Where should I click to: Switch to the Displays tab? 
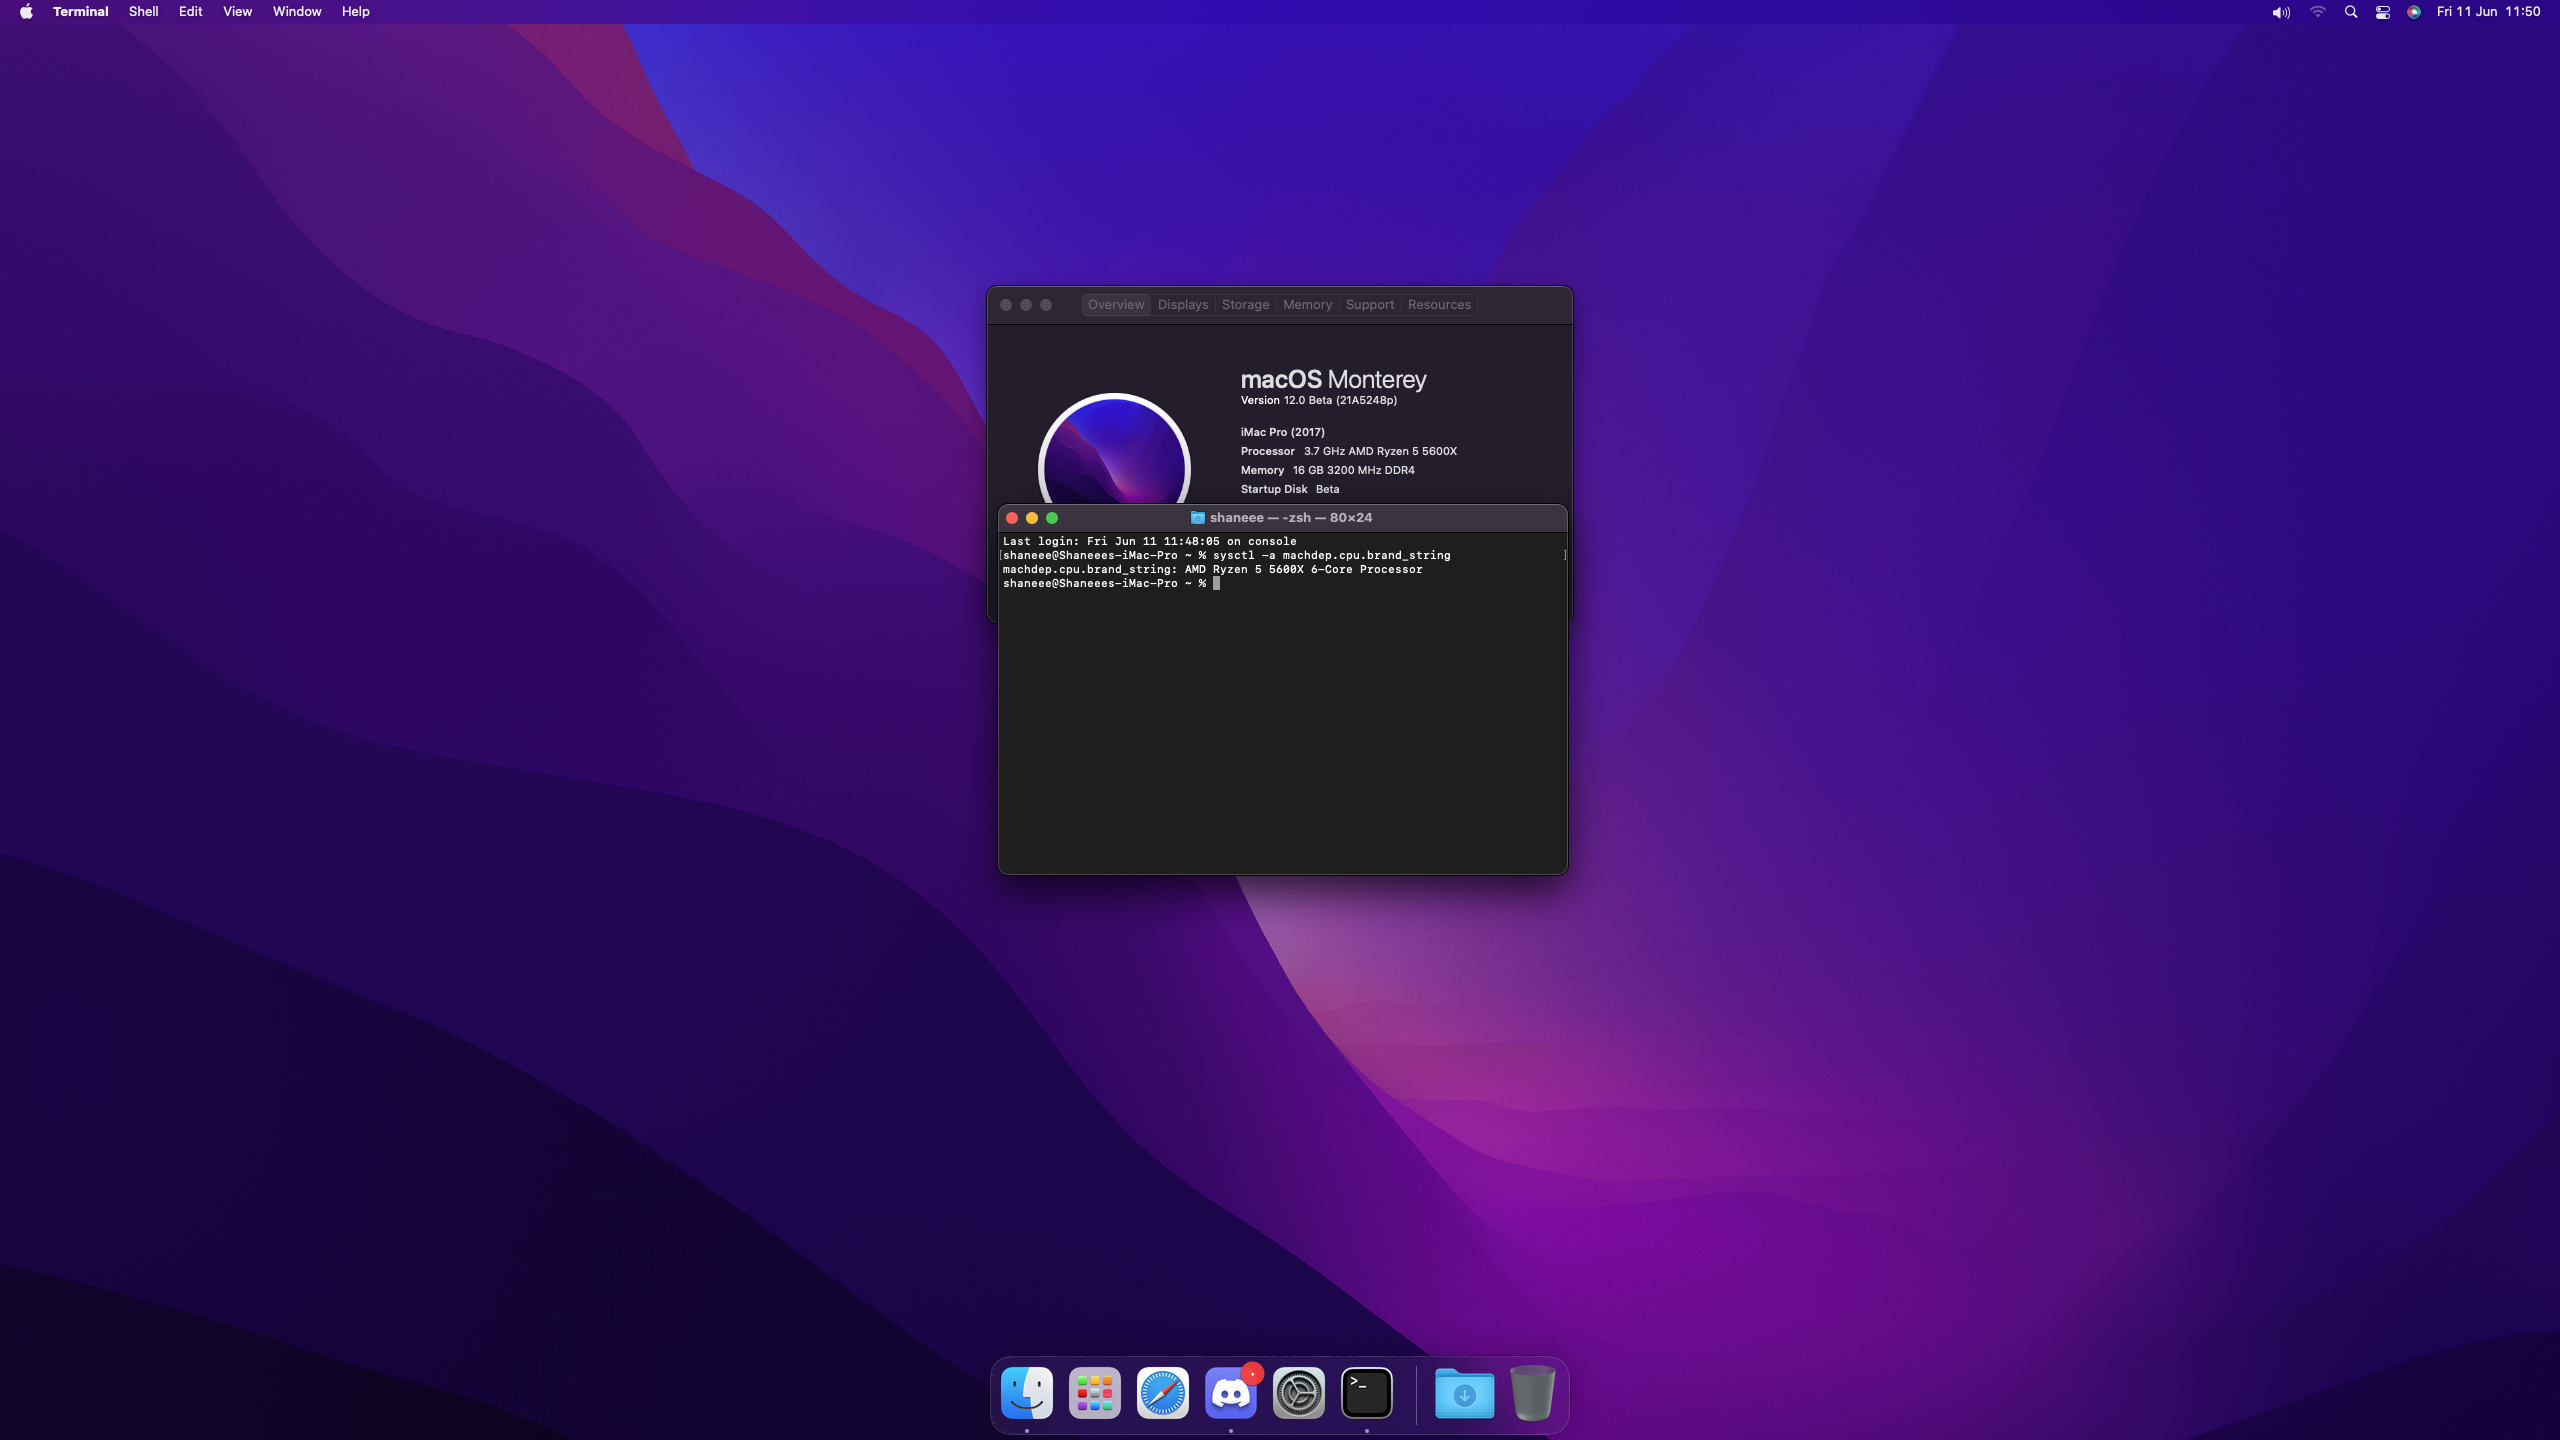pyautogui.click(x=1183, y=305)
